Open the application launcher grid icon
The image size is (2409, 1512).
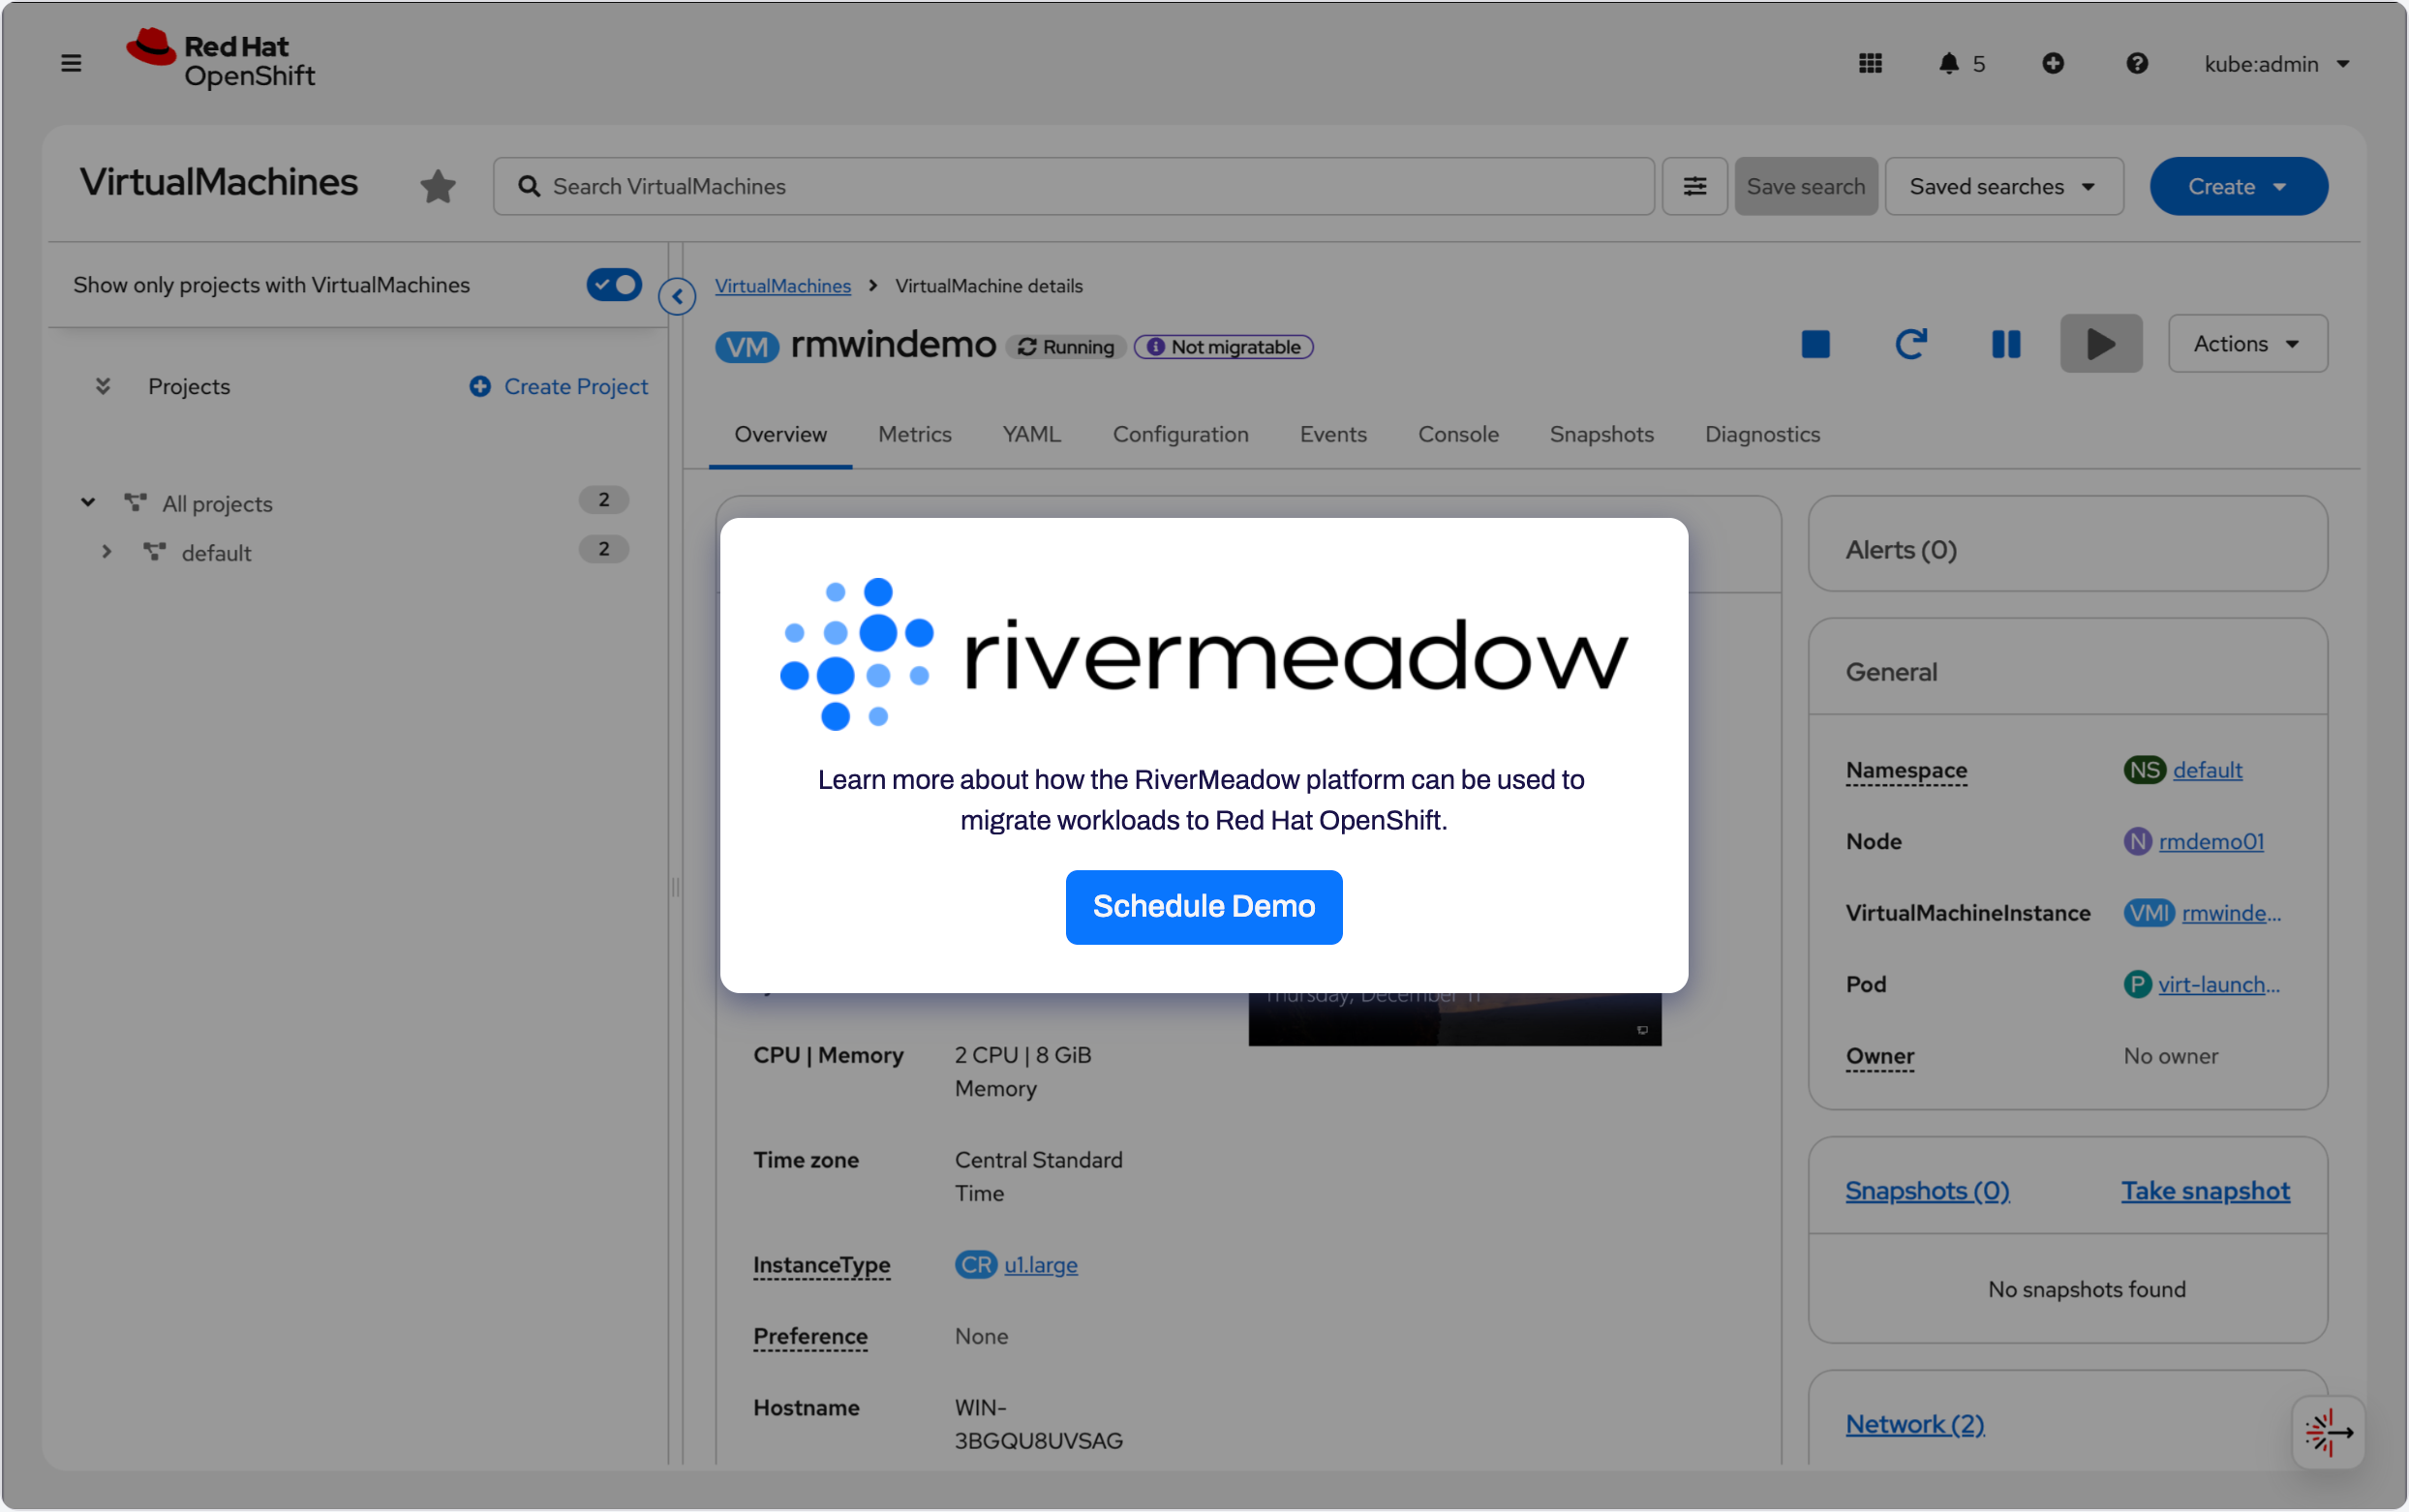pos(1870,63)
